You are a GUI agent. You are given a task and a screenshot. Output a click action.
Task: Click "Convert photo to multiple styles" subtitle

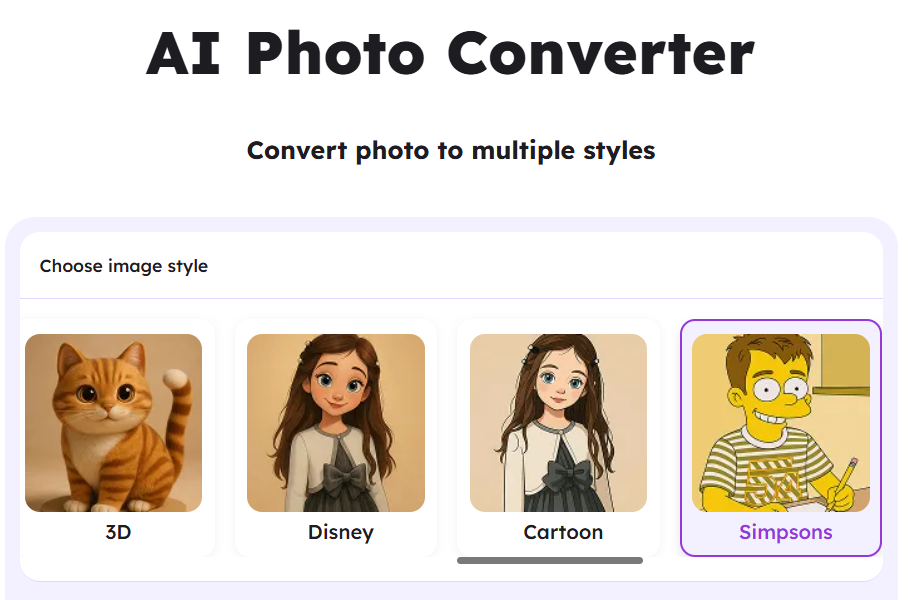(x=451, y=151)
